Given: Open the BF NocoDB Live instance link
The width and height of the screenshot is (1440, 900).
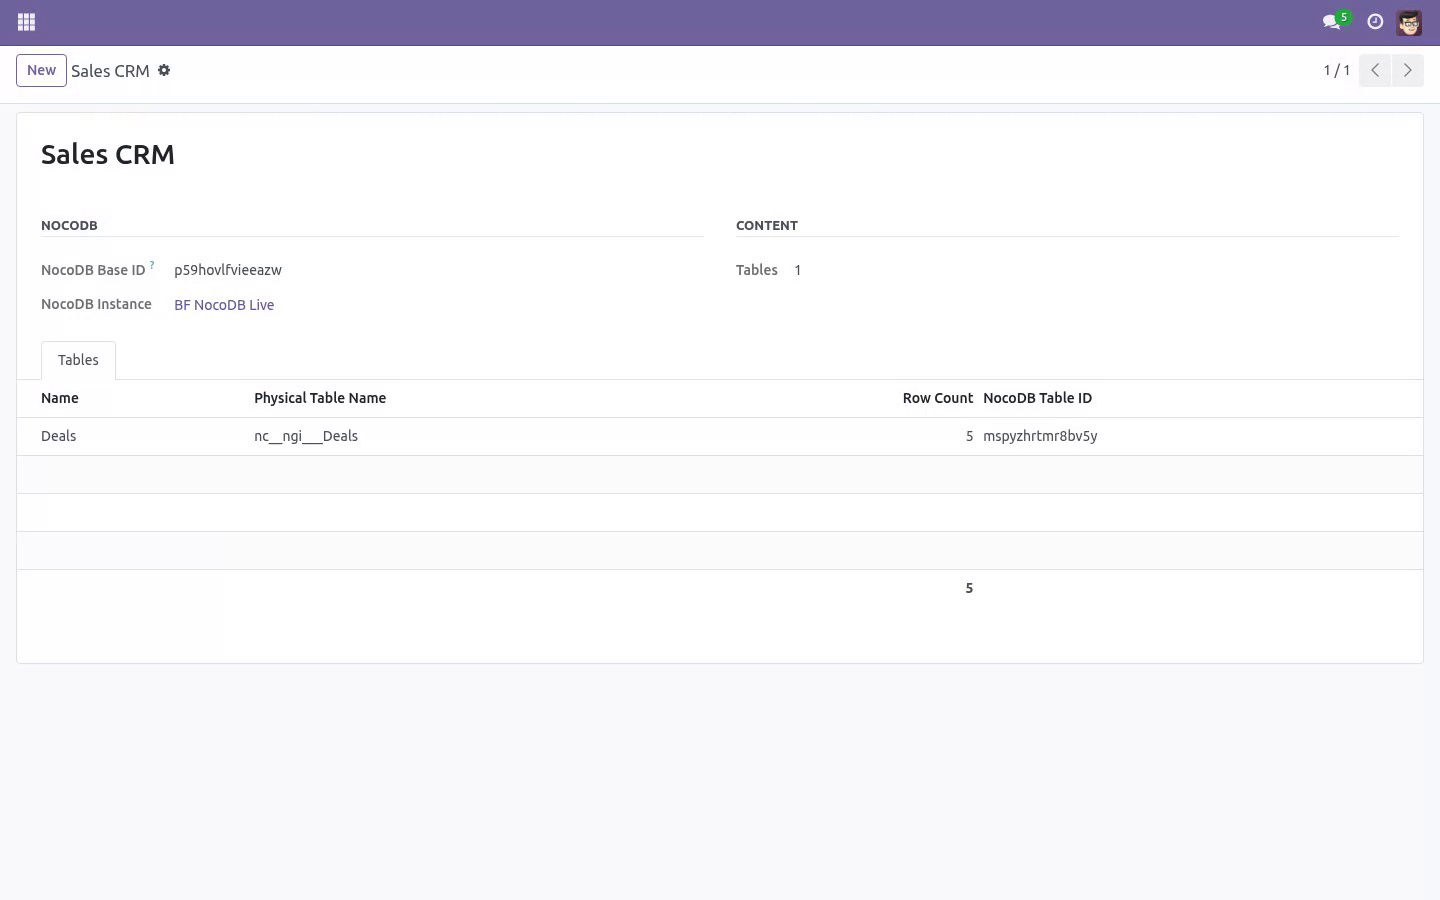Looking at the screenshot, I should (x=224, y=305).
